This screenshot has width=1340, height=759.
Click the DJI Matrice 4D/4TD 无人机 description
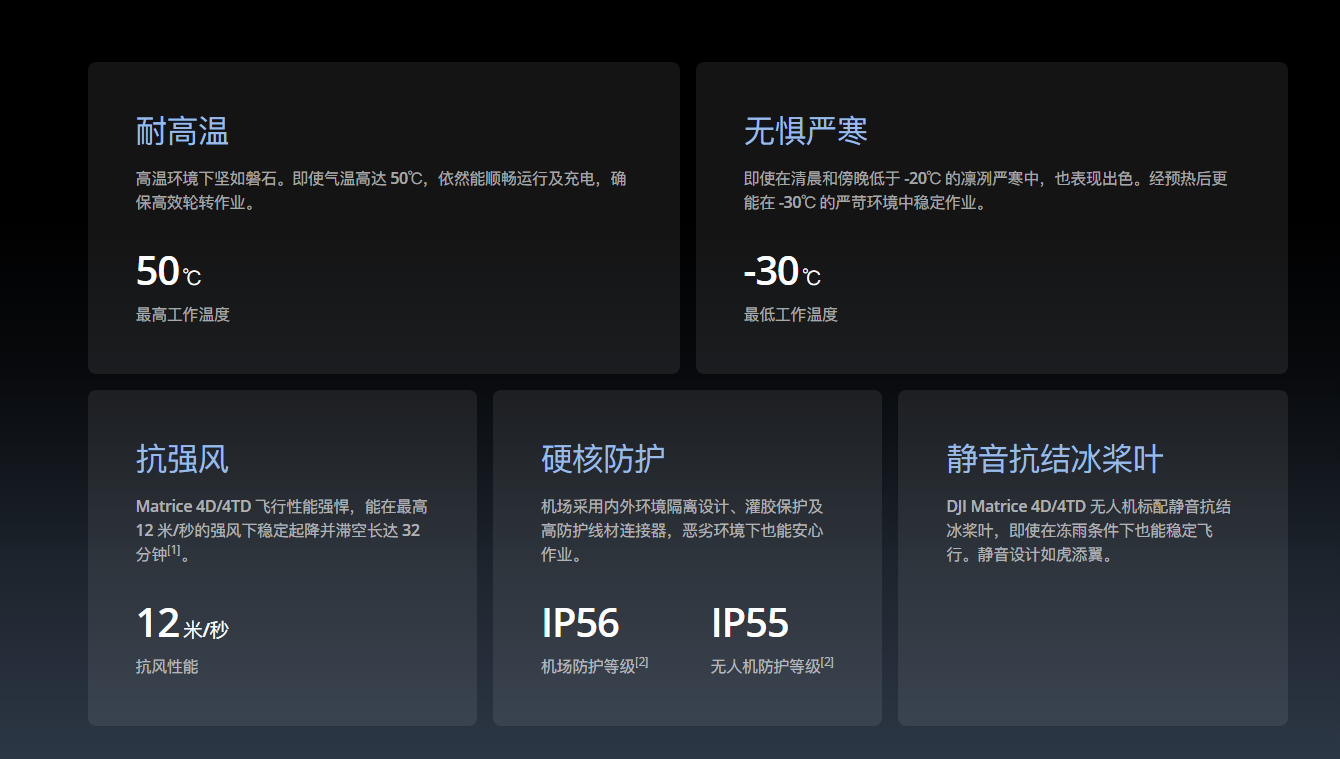coord(1089,530)
